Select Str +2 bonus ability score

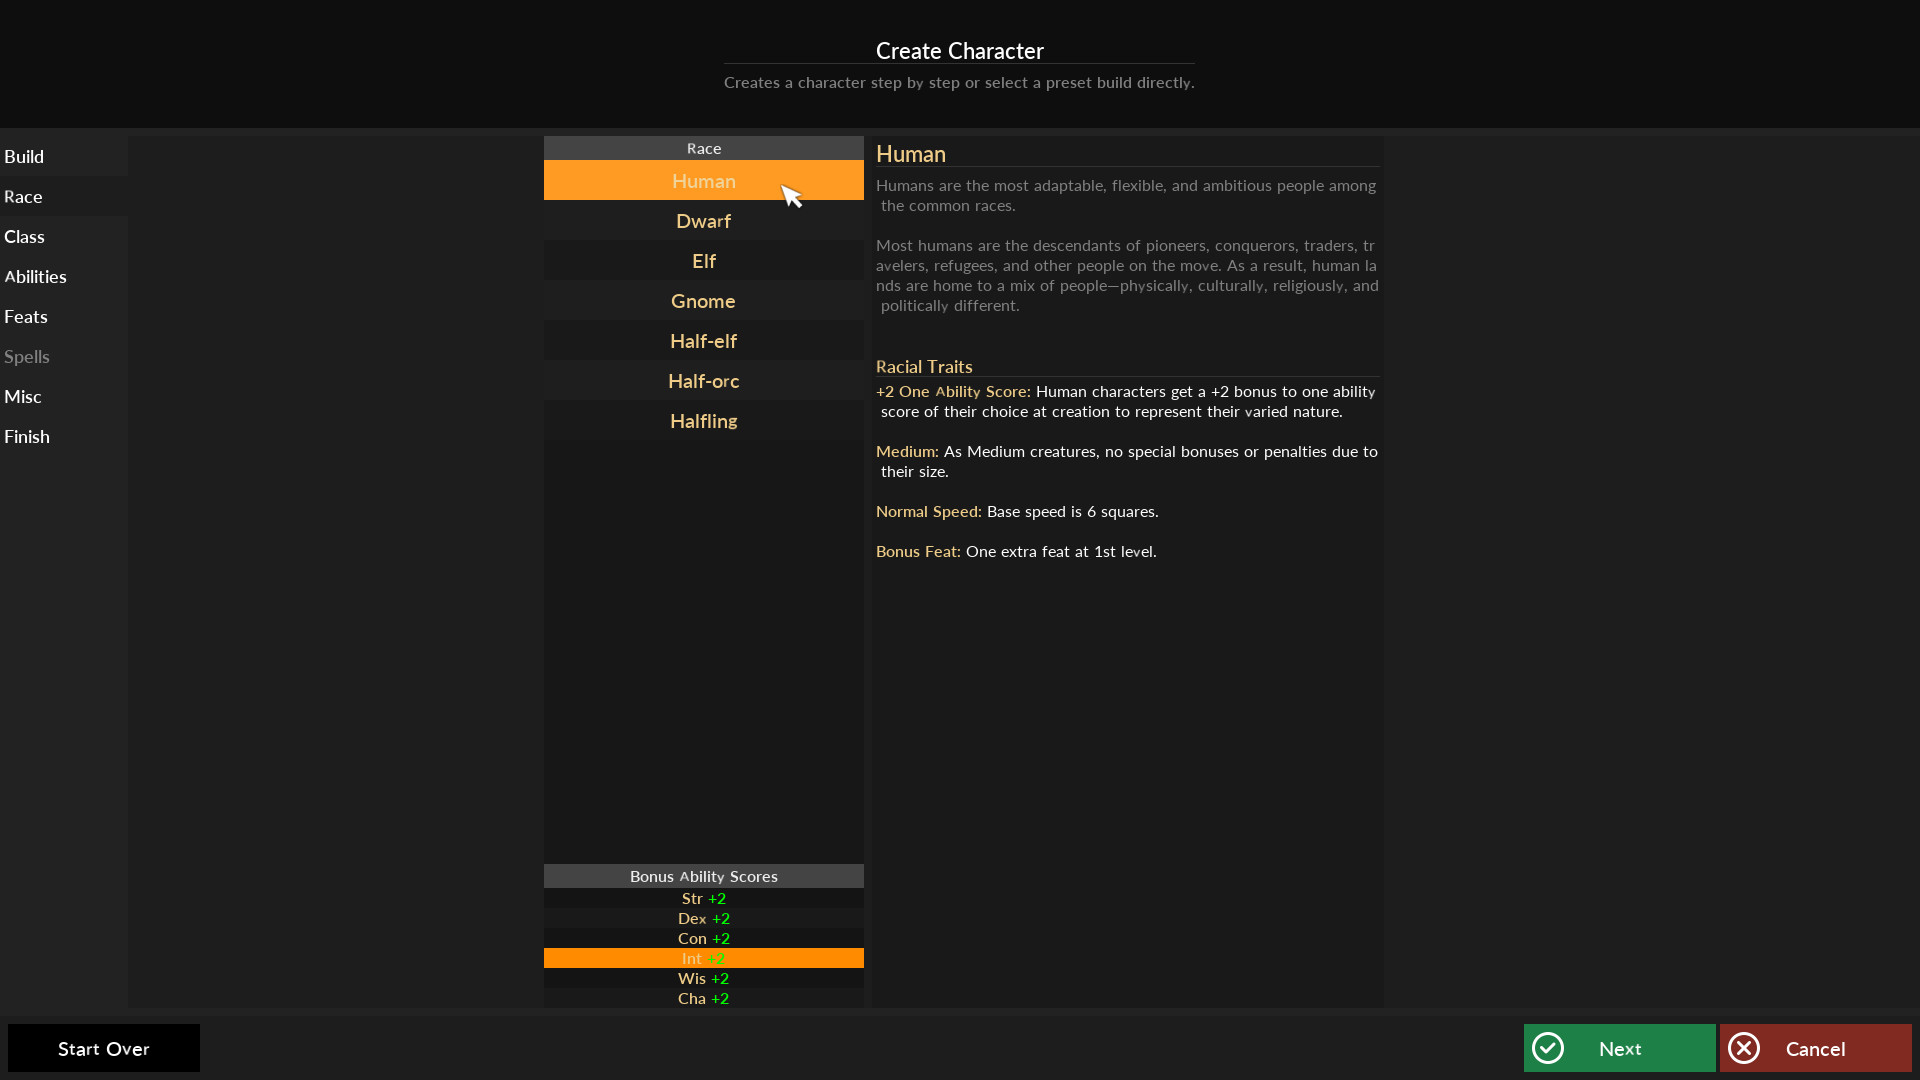point(703,898)
